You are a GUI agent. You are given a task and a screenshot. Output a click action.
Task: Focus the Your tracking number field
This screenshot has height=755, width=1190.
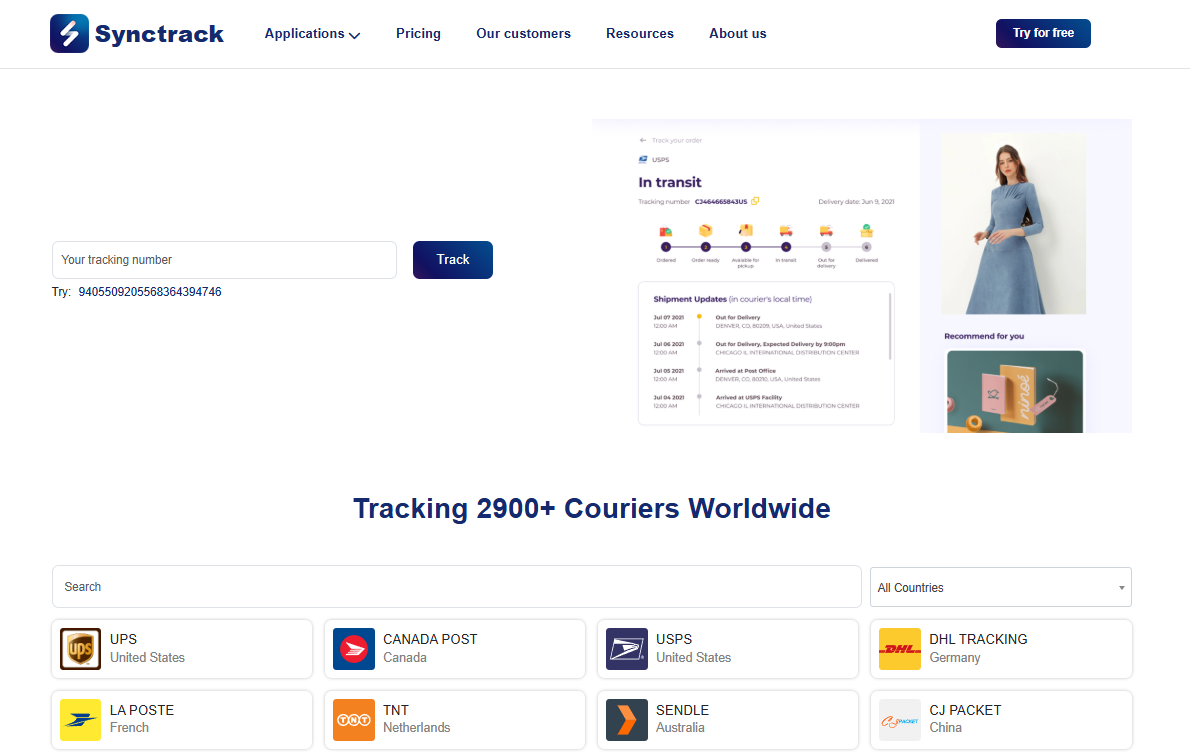(x=224, y=260)
